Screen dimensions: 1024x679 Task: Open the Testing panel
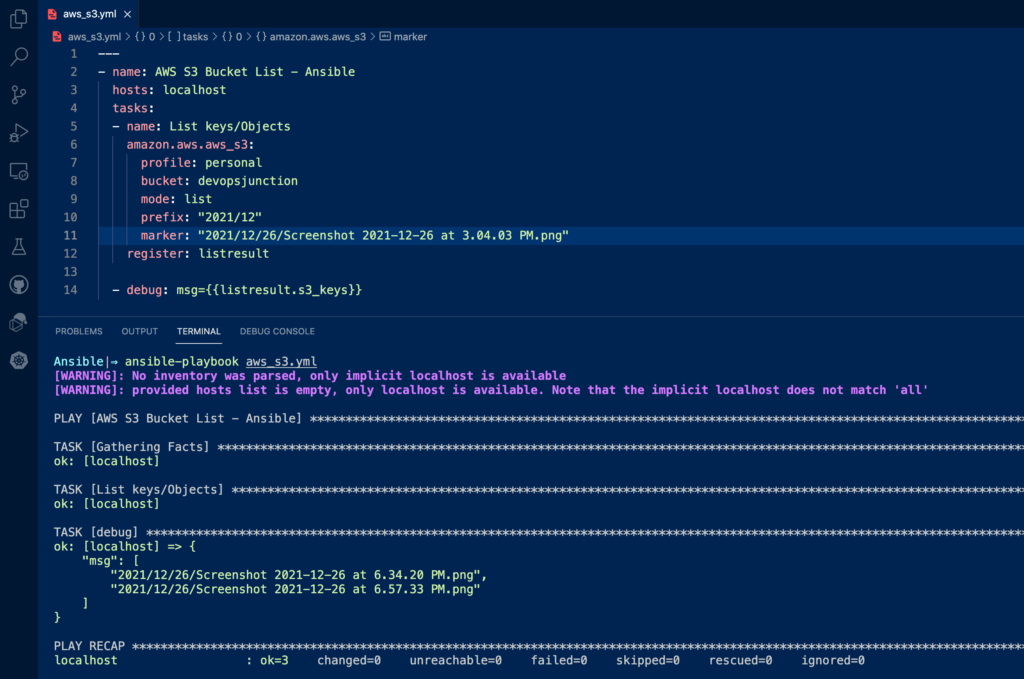pos(18,247)
